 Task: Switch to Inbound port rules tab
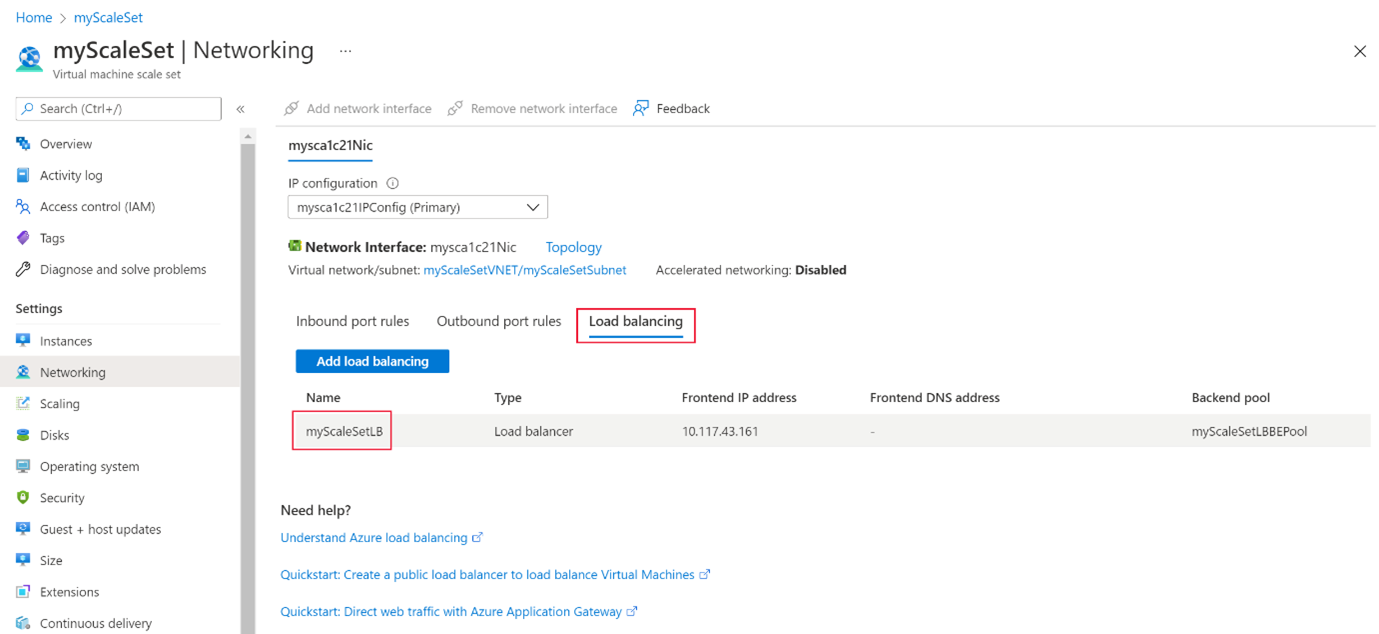click(x=353, y=321)
